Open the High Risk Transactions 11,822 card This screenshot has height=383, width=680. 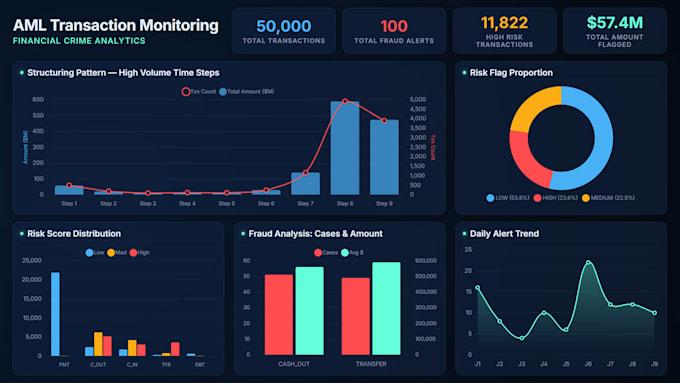[504, 31]
